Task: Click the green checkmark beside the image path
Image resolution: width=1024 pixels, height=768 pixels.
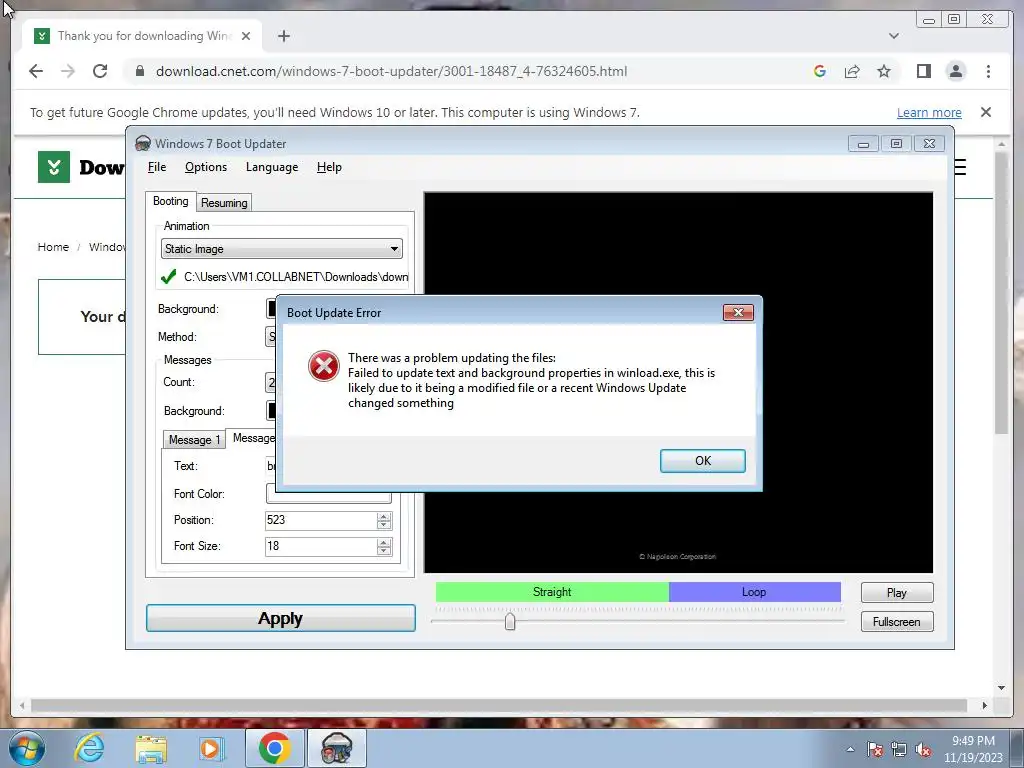Action: pos(168,277)
